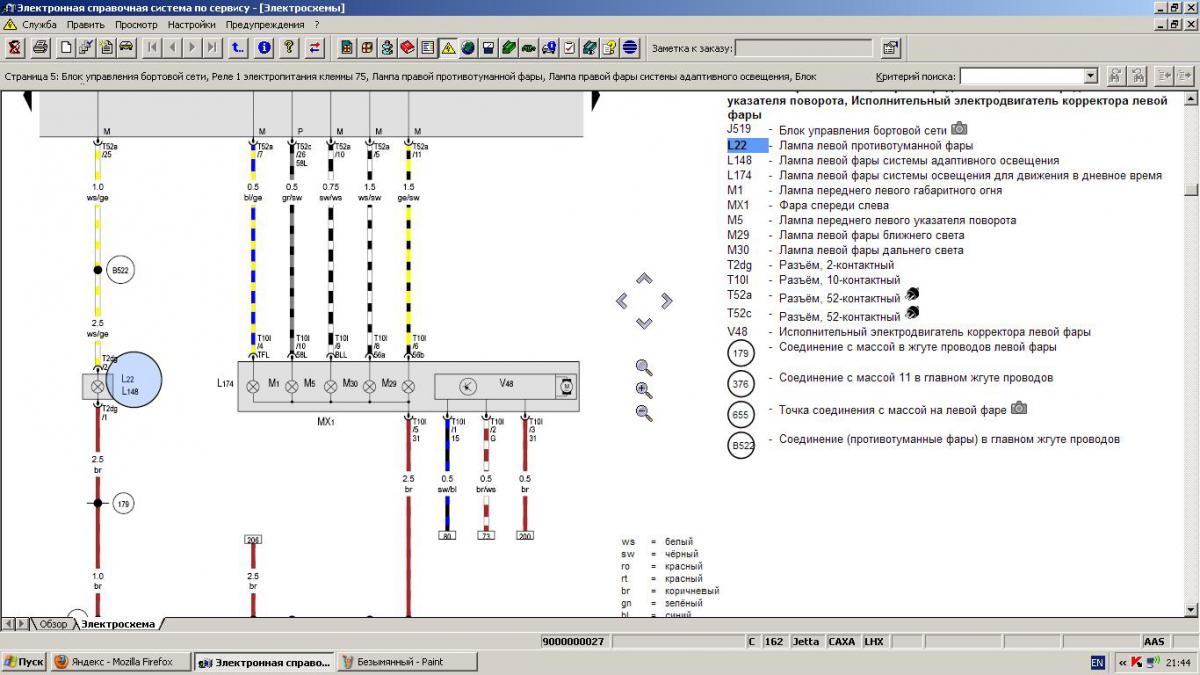
Task: Select the highlighted L22 legend code
Action: (x=747, y=145)
